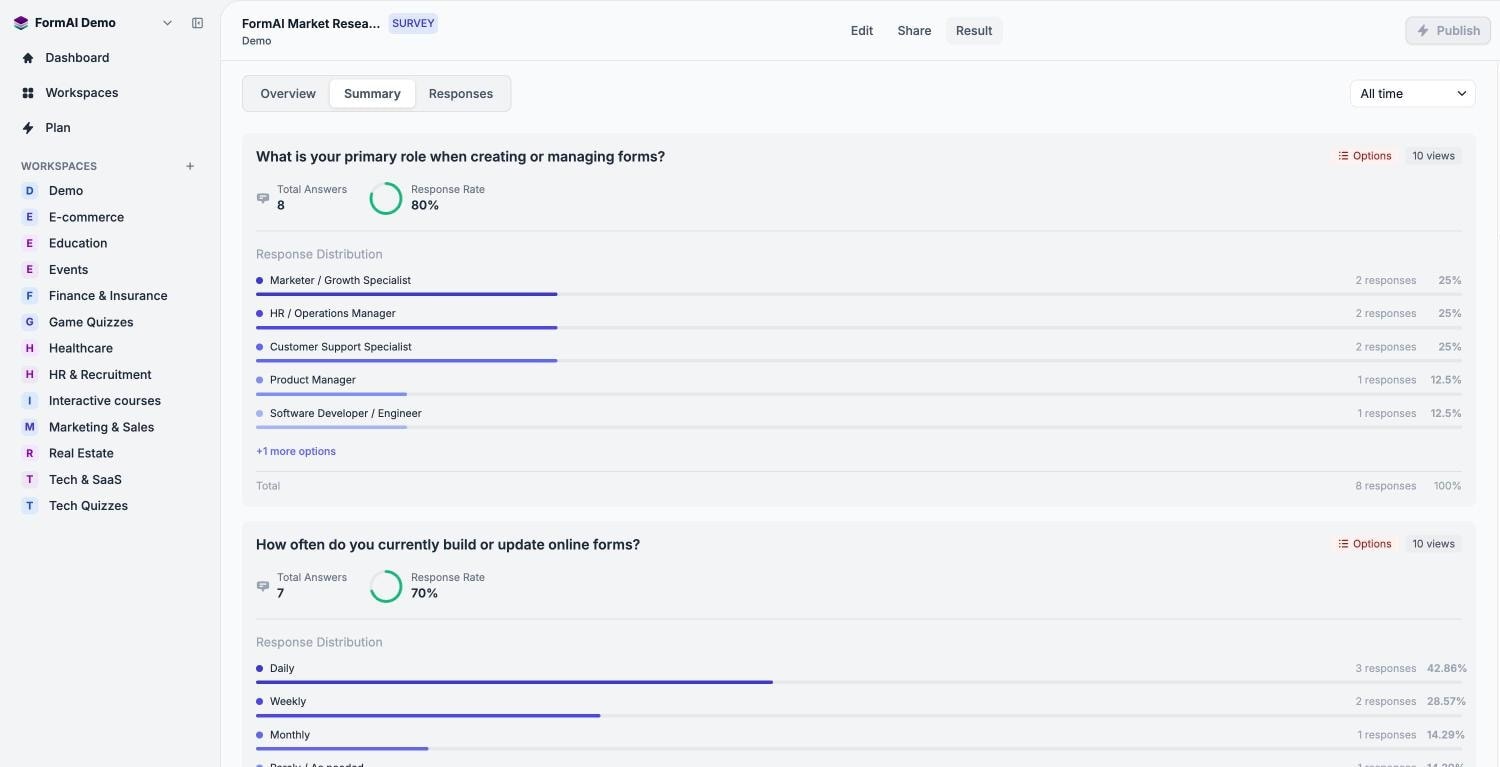This screenshot has height=767, width=1500.
Task: Collapse sidebar using the panel toggle icon
Action: click(x=197, y=23)
